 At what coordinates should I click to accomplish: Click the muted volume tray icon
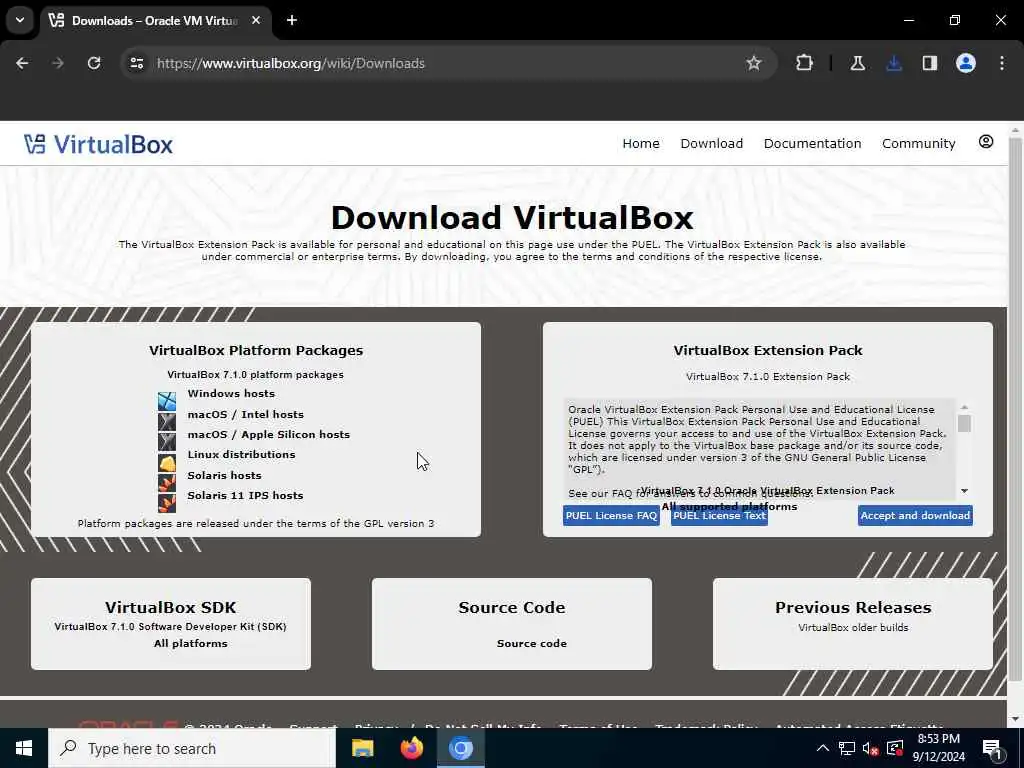tap(870, 749)
